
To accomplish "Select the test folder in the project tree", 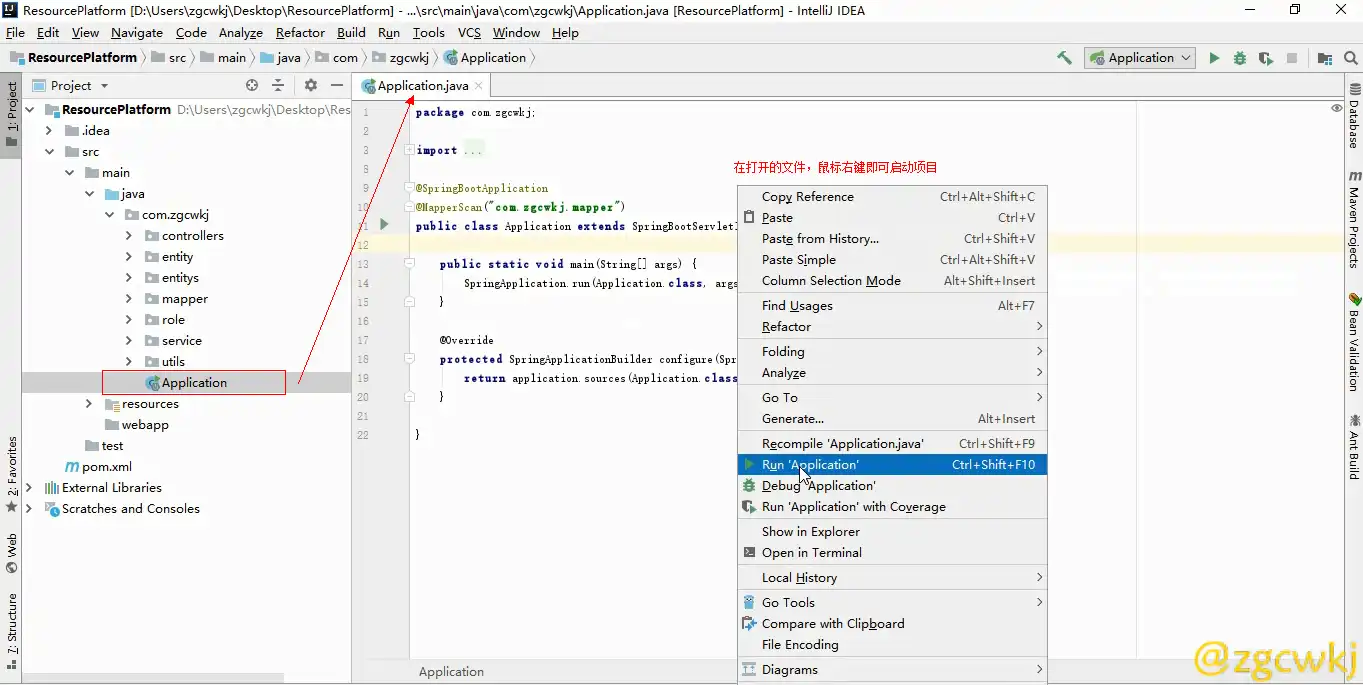I will click(x=104, y=446).
